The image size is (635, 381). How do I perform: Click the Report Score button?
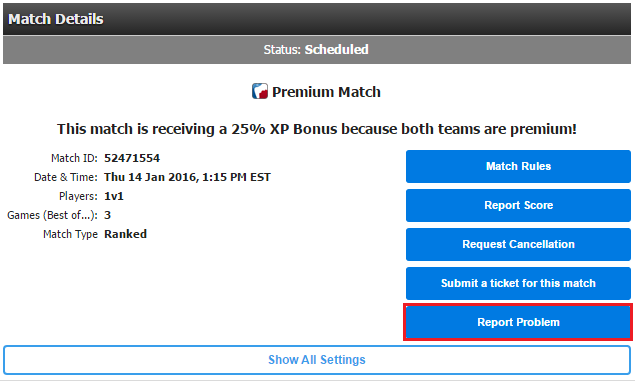click(x=518, y=205)
